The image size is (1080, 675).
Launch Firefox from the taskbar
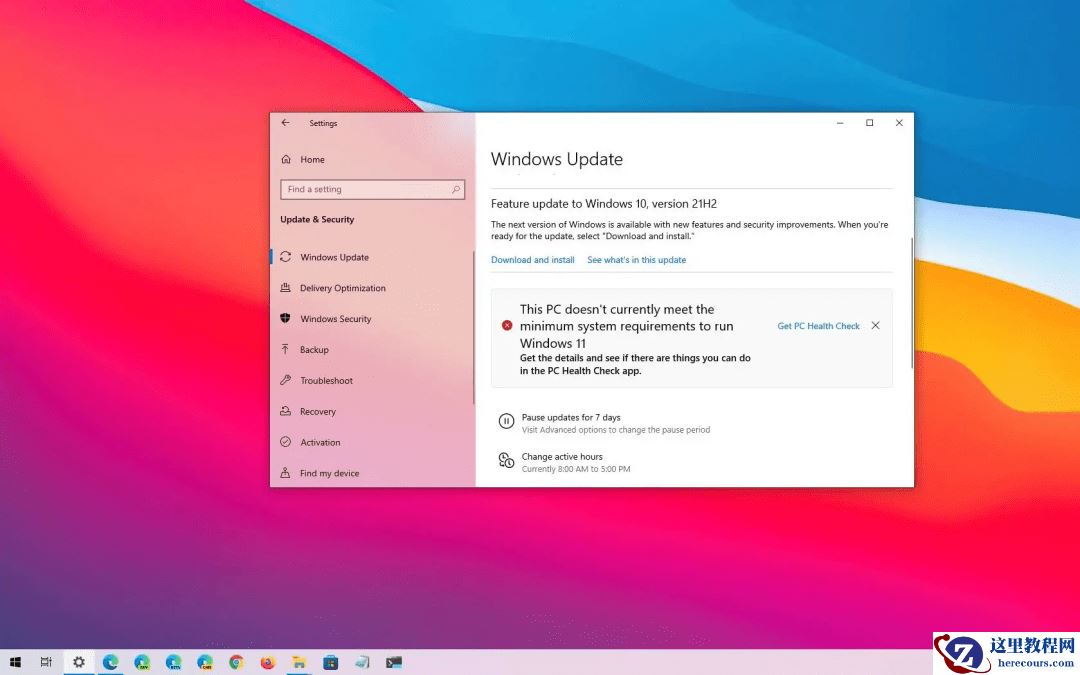tap(268, 662)
